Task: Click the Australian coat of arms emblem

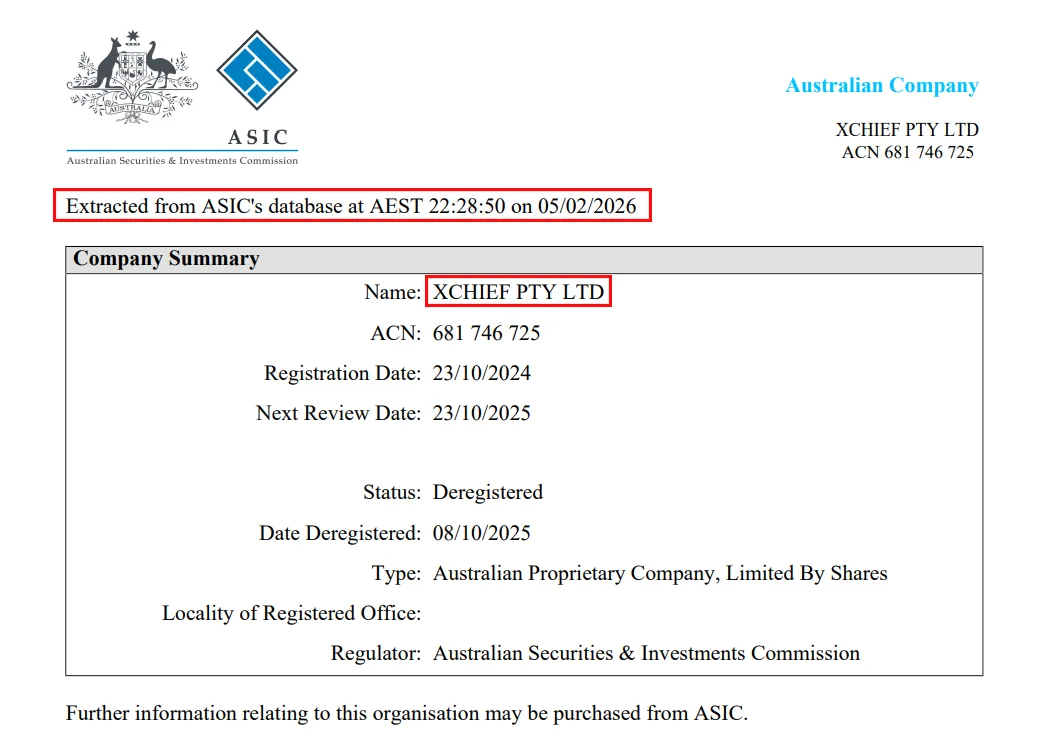Action: point(132,77)
